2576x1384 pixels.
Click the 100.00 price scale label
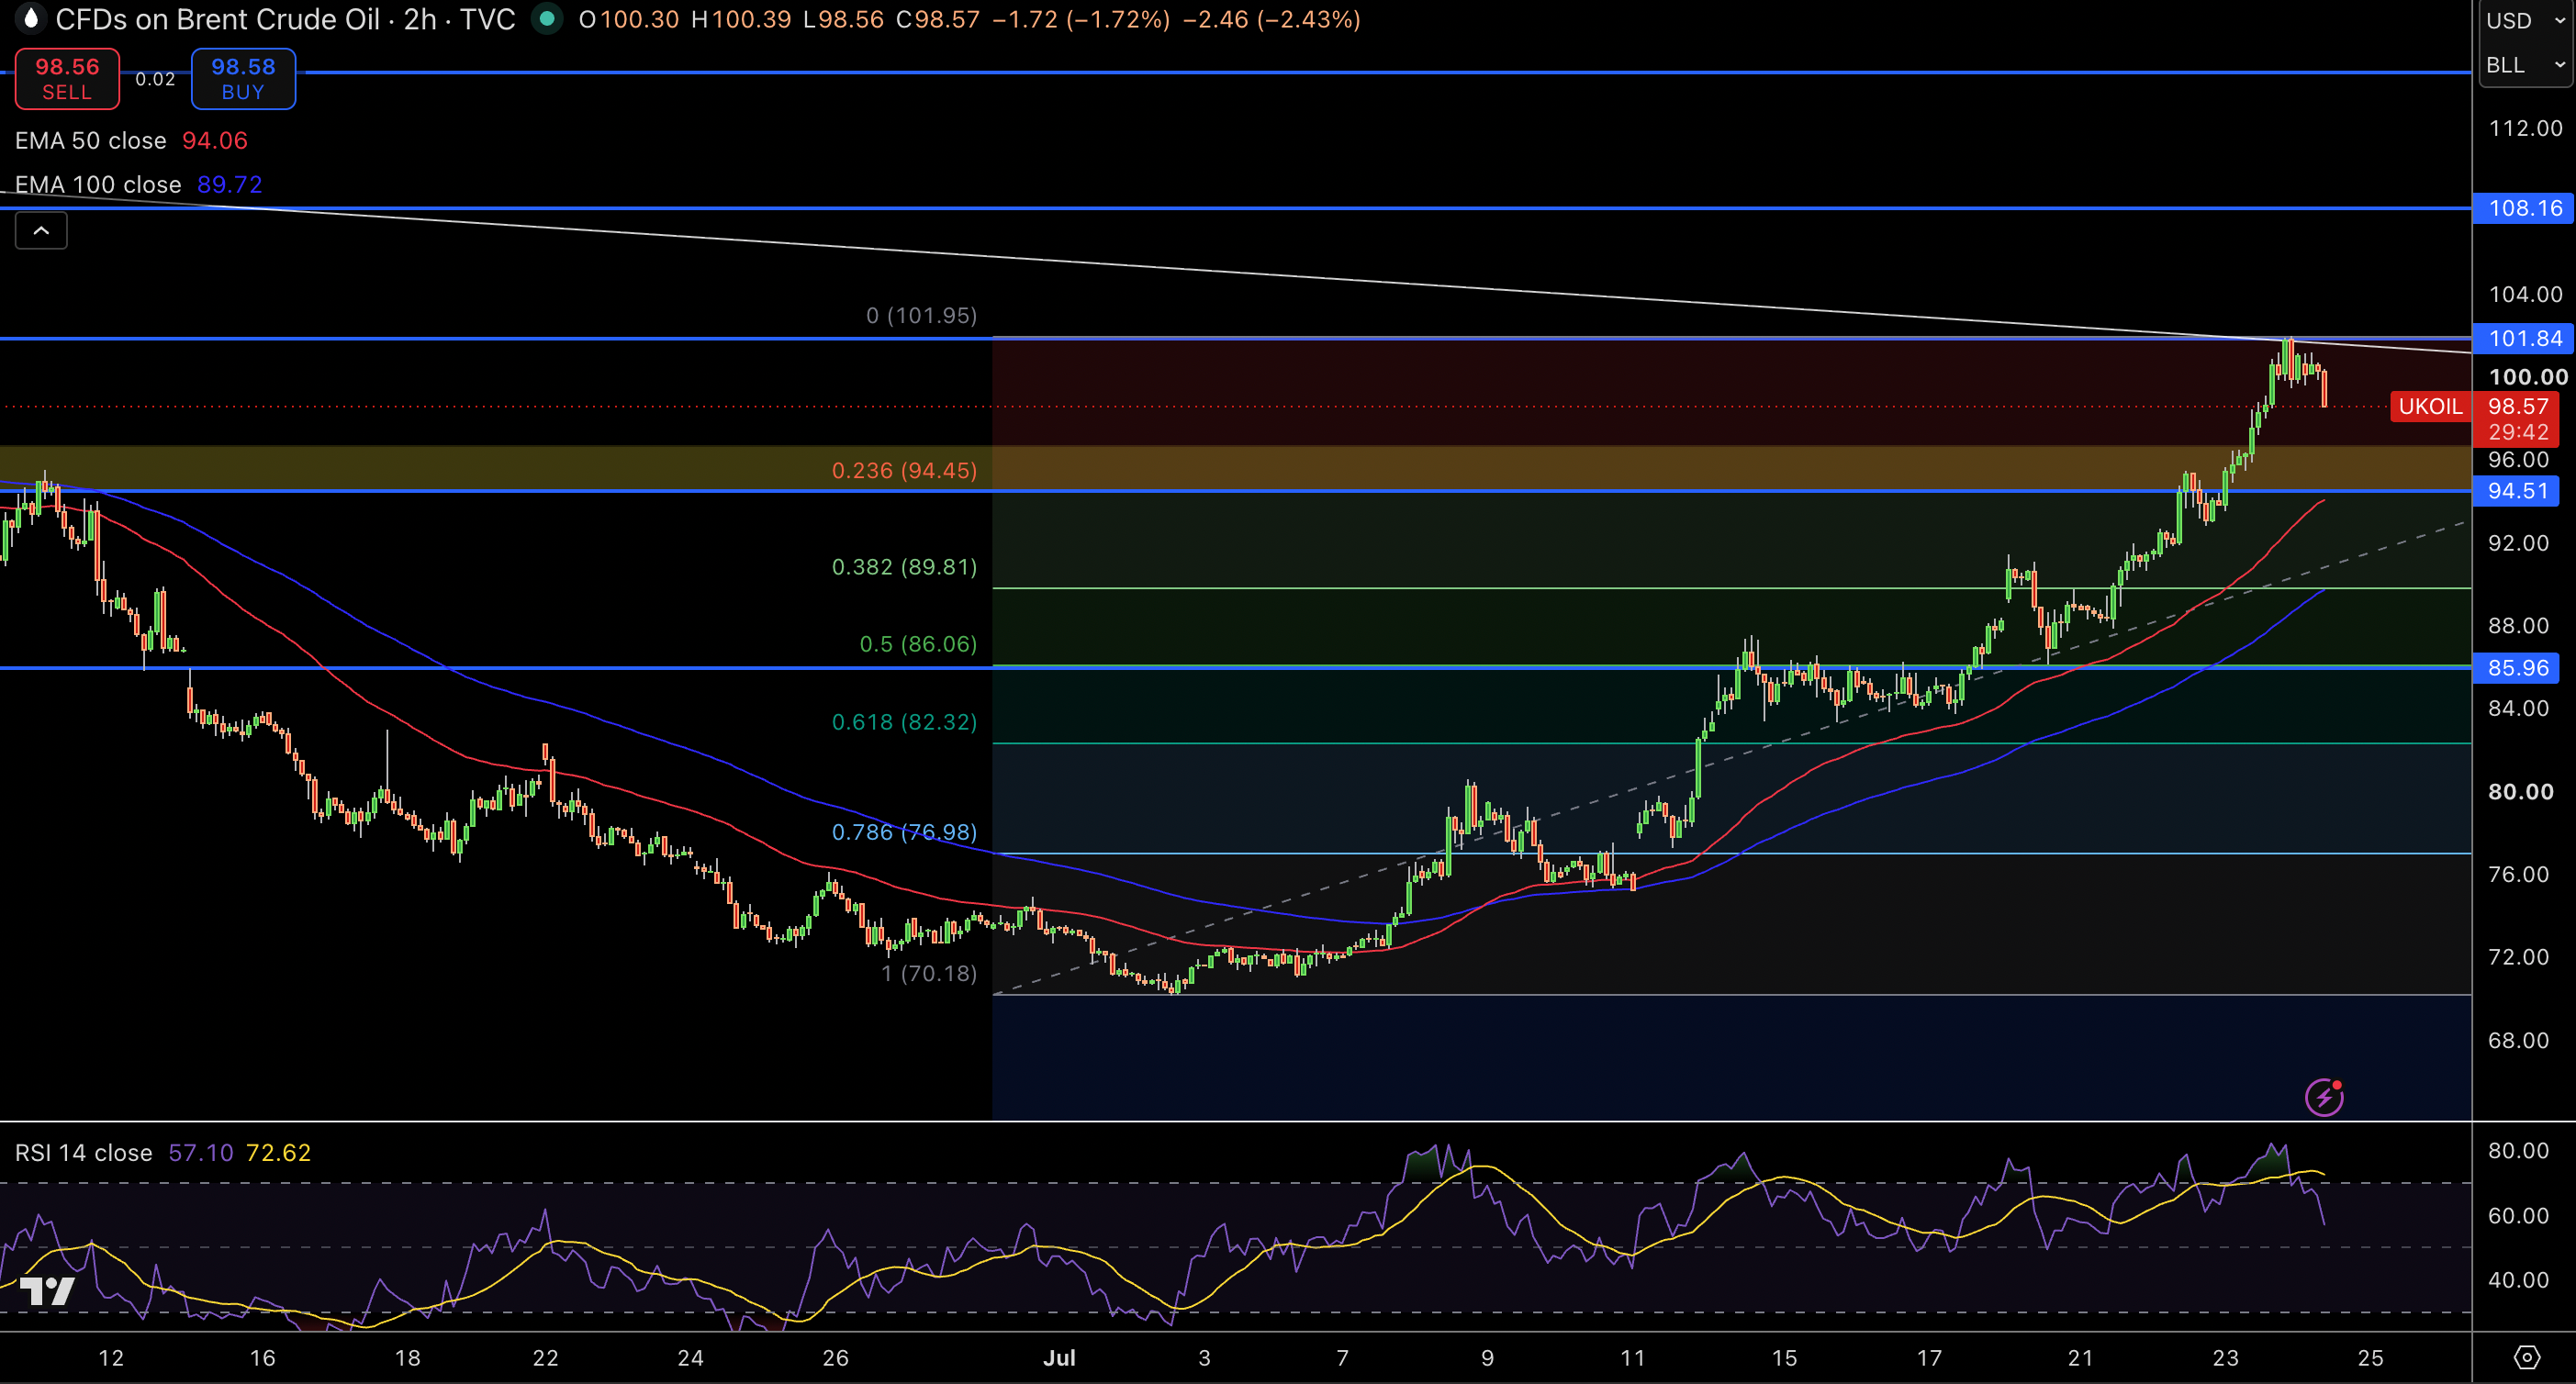2527,377
